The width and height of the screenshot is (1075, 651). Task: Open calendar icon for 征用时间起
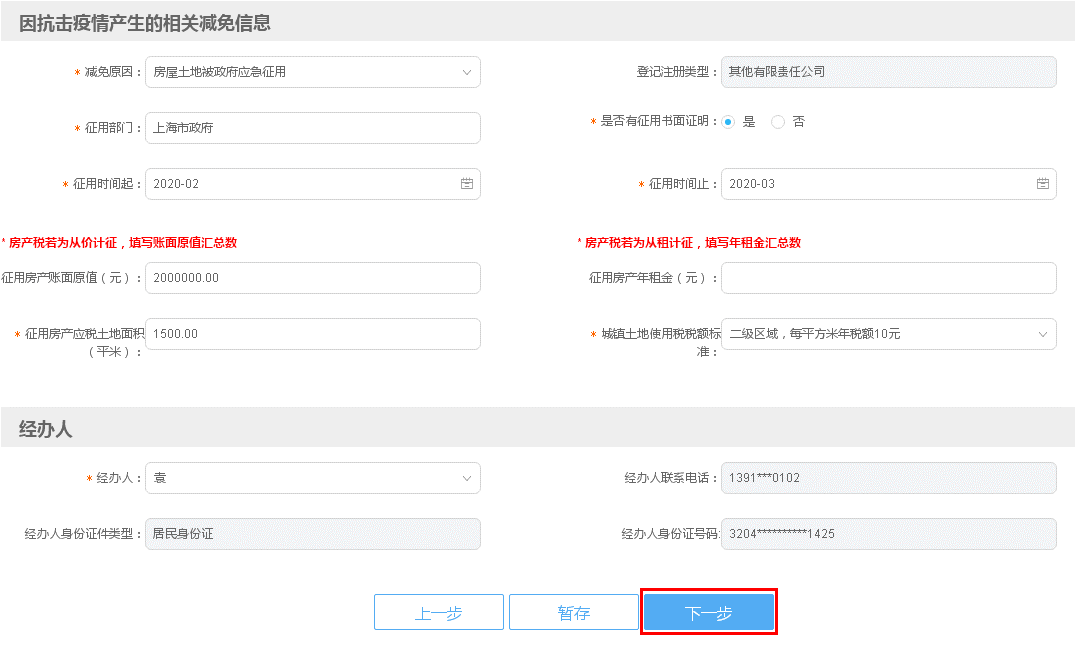[466, 184]
